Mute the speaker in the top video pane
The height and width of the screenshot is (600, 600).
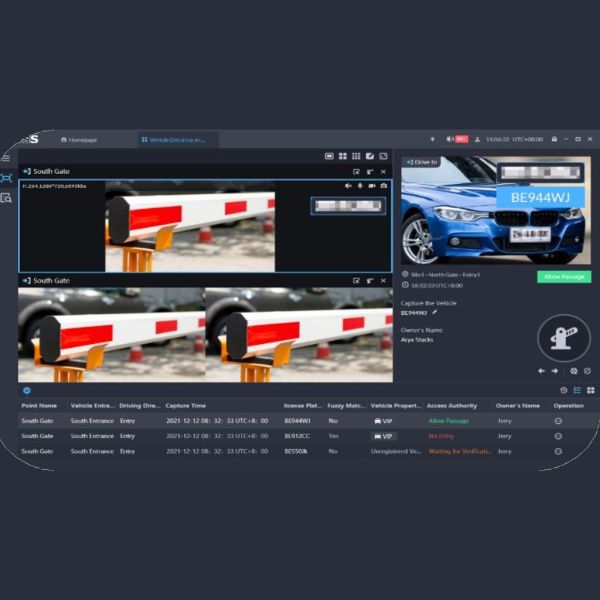tap(348, 186)
